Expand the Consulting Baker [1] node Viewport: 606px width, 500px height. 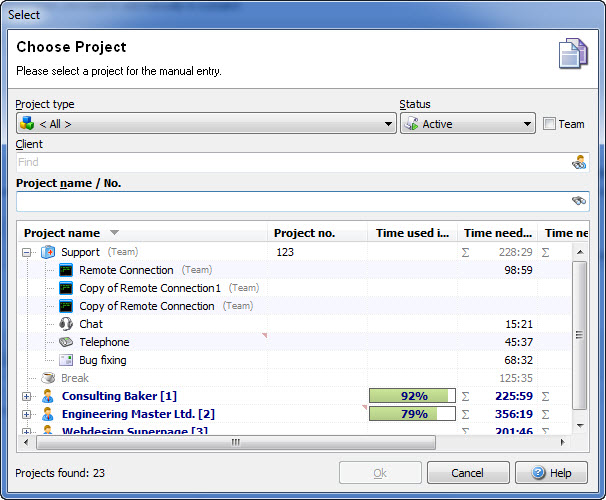pyautogui.click(x=26, y=396)
